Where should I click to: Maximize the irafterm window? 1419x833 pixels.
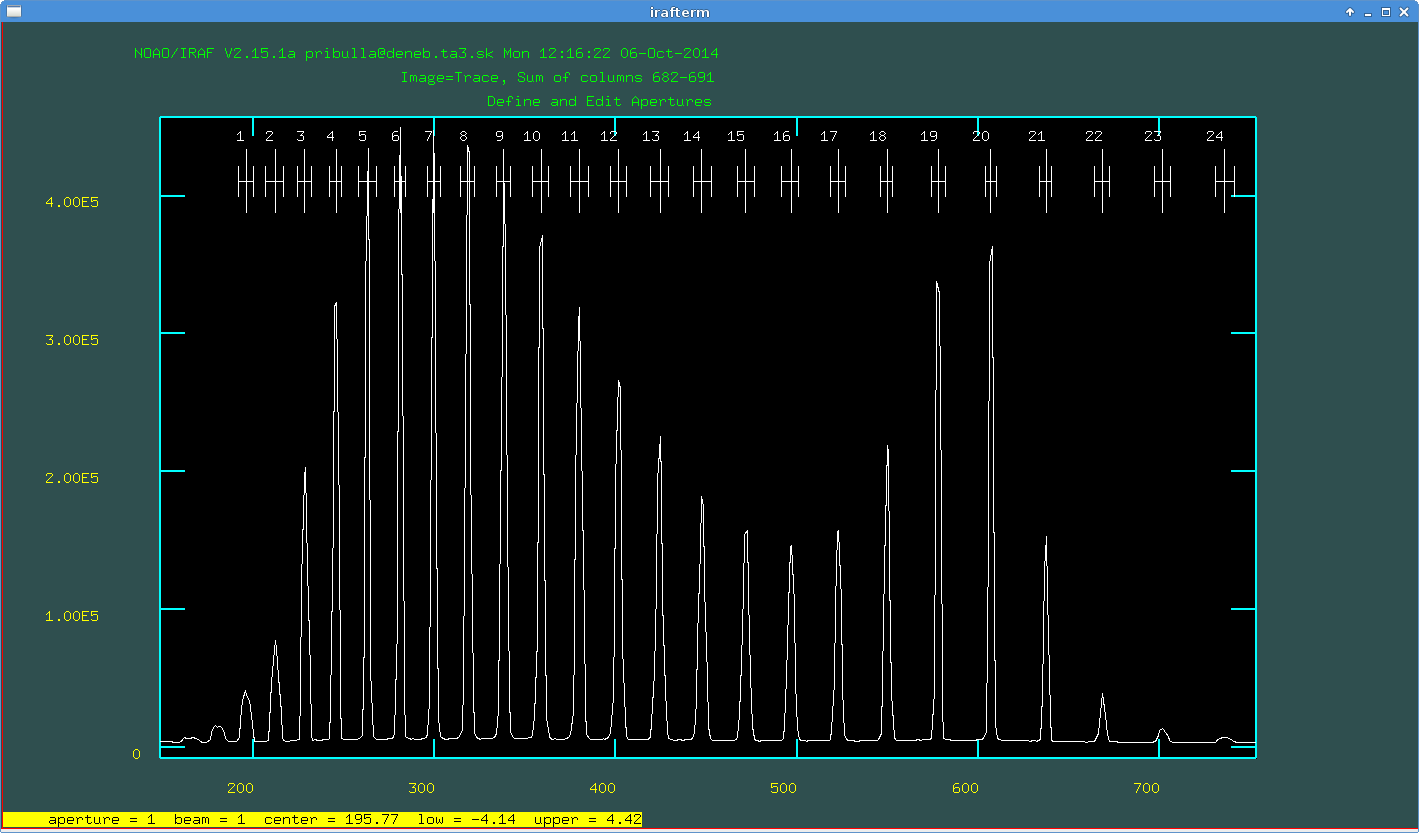tap(1386, 12)
